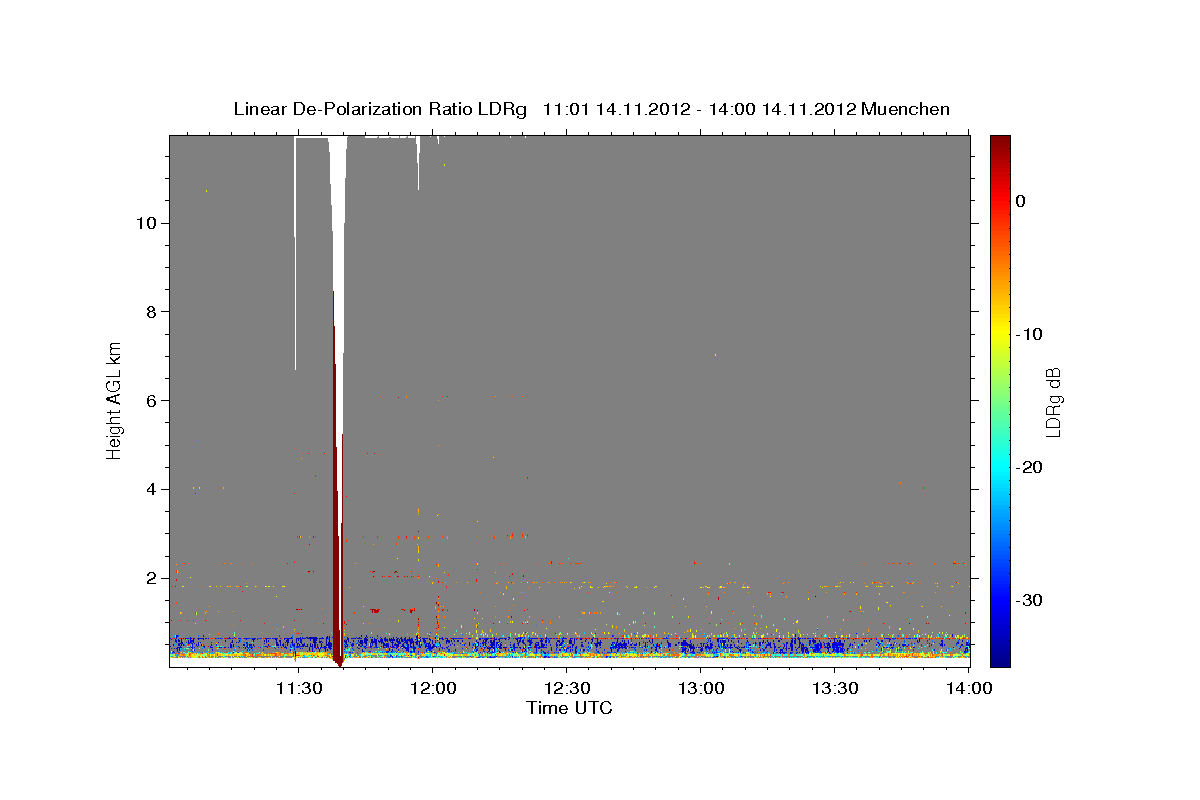Click the 12:30 time tick label
Image resolution: width=1200 pixels, height=800 pixels.
(568, 688)
